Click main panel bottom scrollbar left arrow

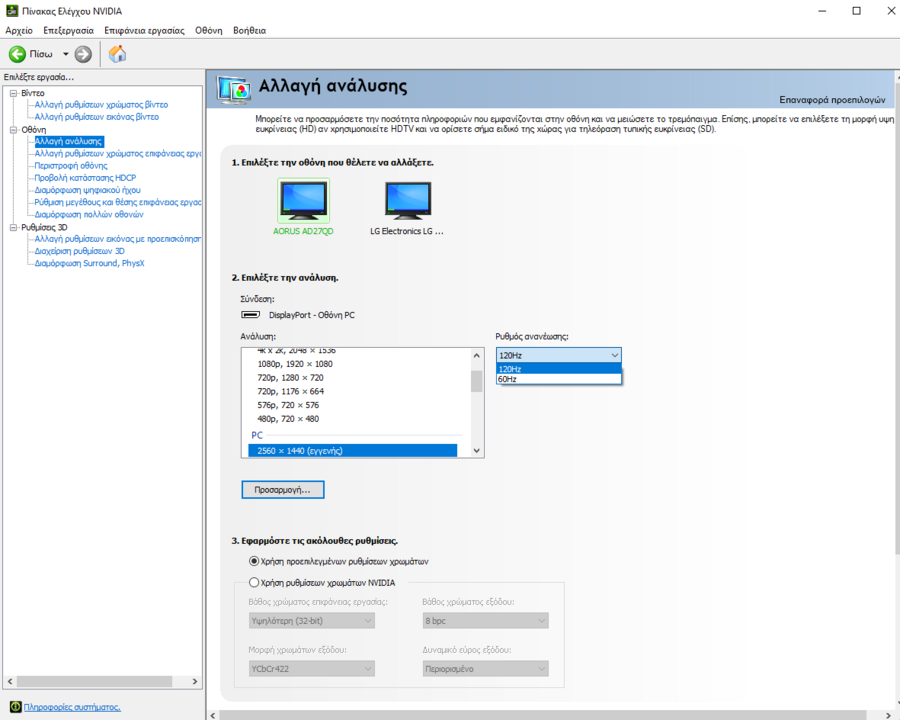213,715
